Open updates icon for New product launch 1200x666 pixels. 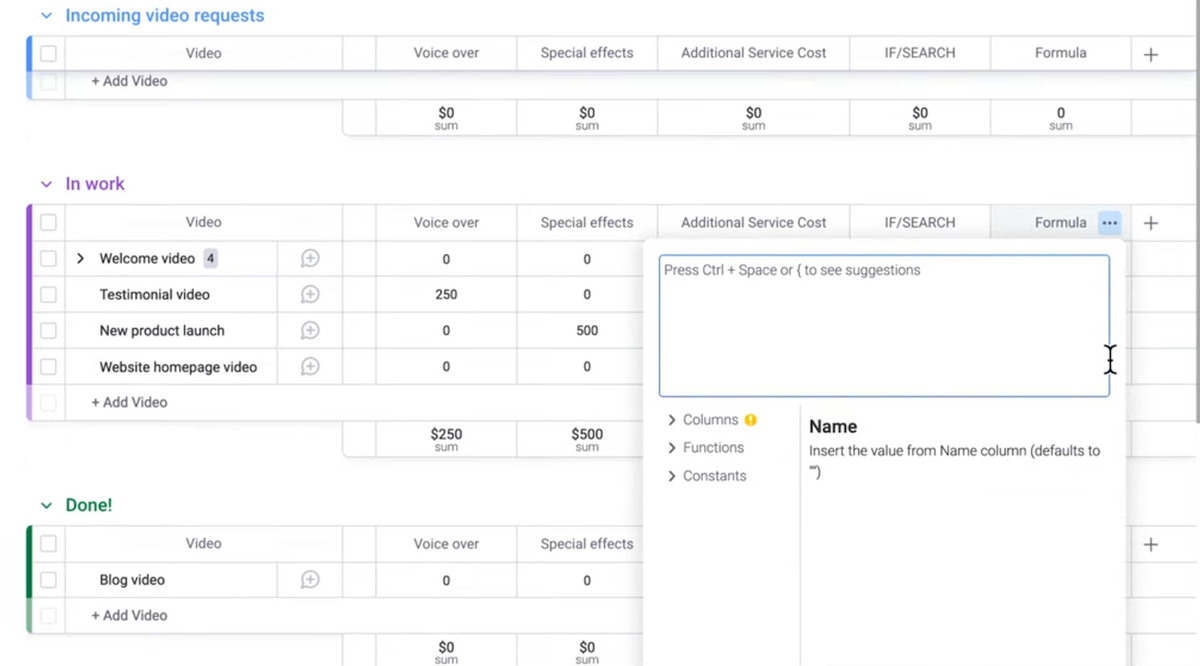pos(310,331)
